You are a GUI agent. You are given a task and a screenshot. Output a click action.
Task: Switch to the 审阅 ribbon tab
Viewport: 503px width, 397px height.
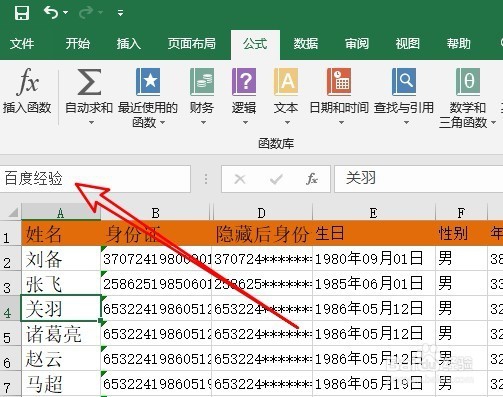pos(357,44)
